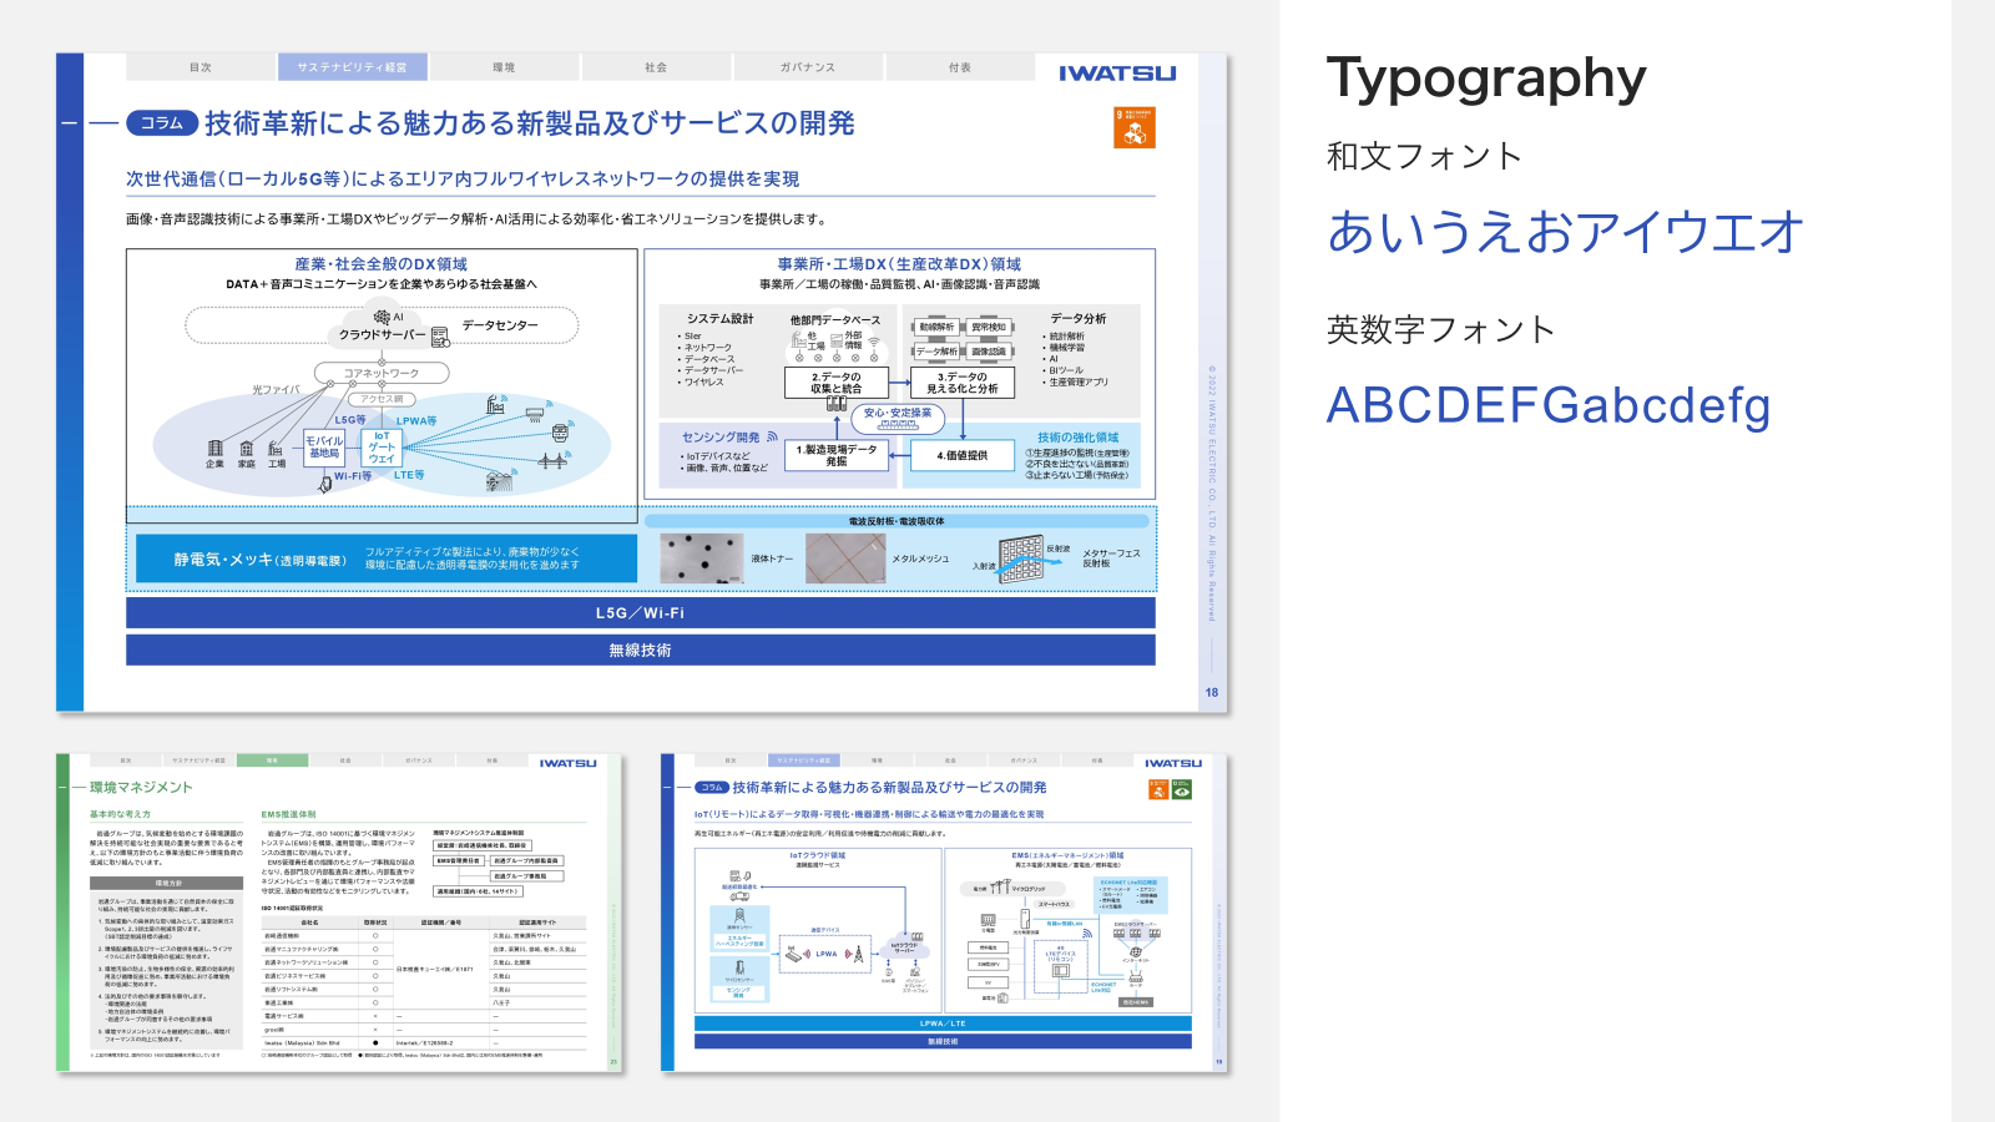The image size is (1995, 1122).
Task: Select the green 環境 tab on the 環境マネジメント slide
Action: pos(272,761)
